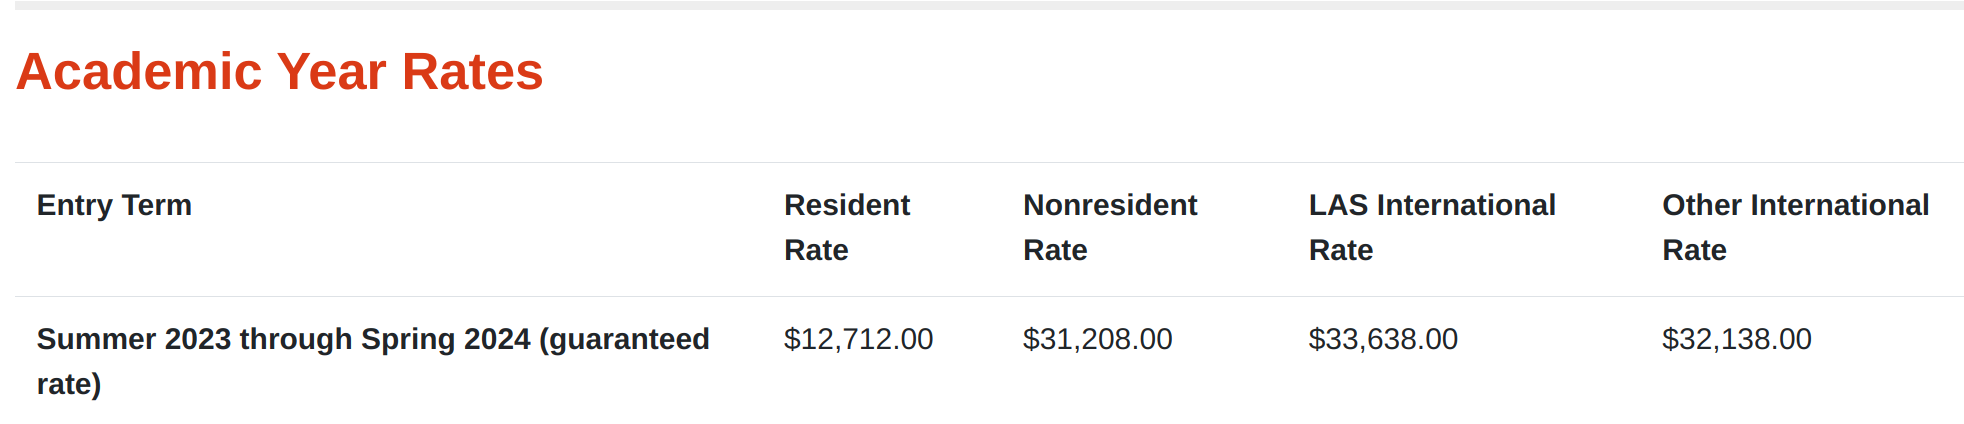Click the word "Rate" beneath "Other International"

pos(1694,250)
